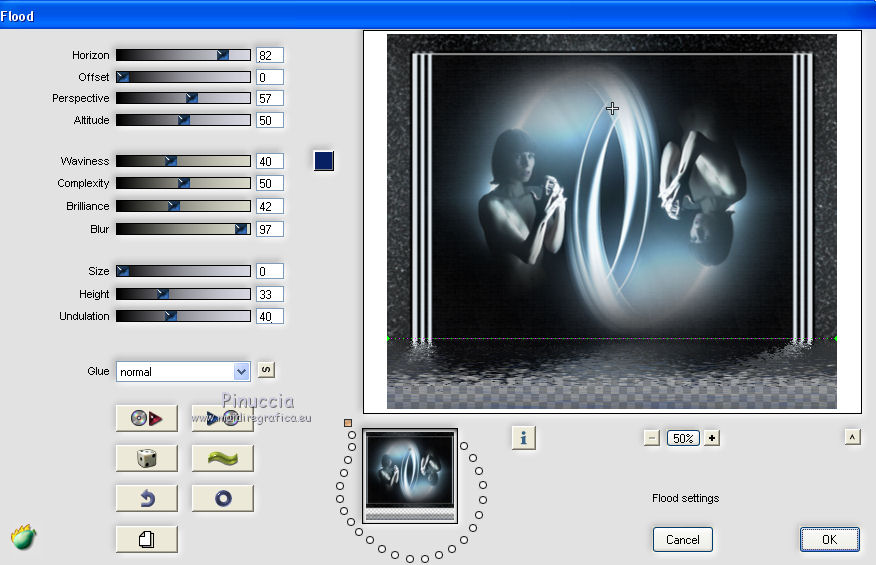This screenshot has width=876, height=565.
Task: Click the green wave button
Action: point(222,458)
